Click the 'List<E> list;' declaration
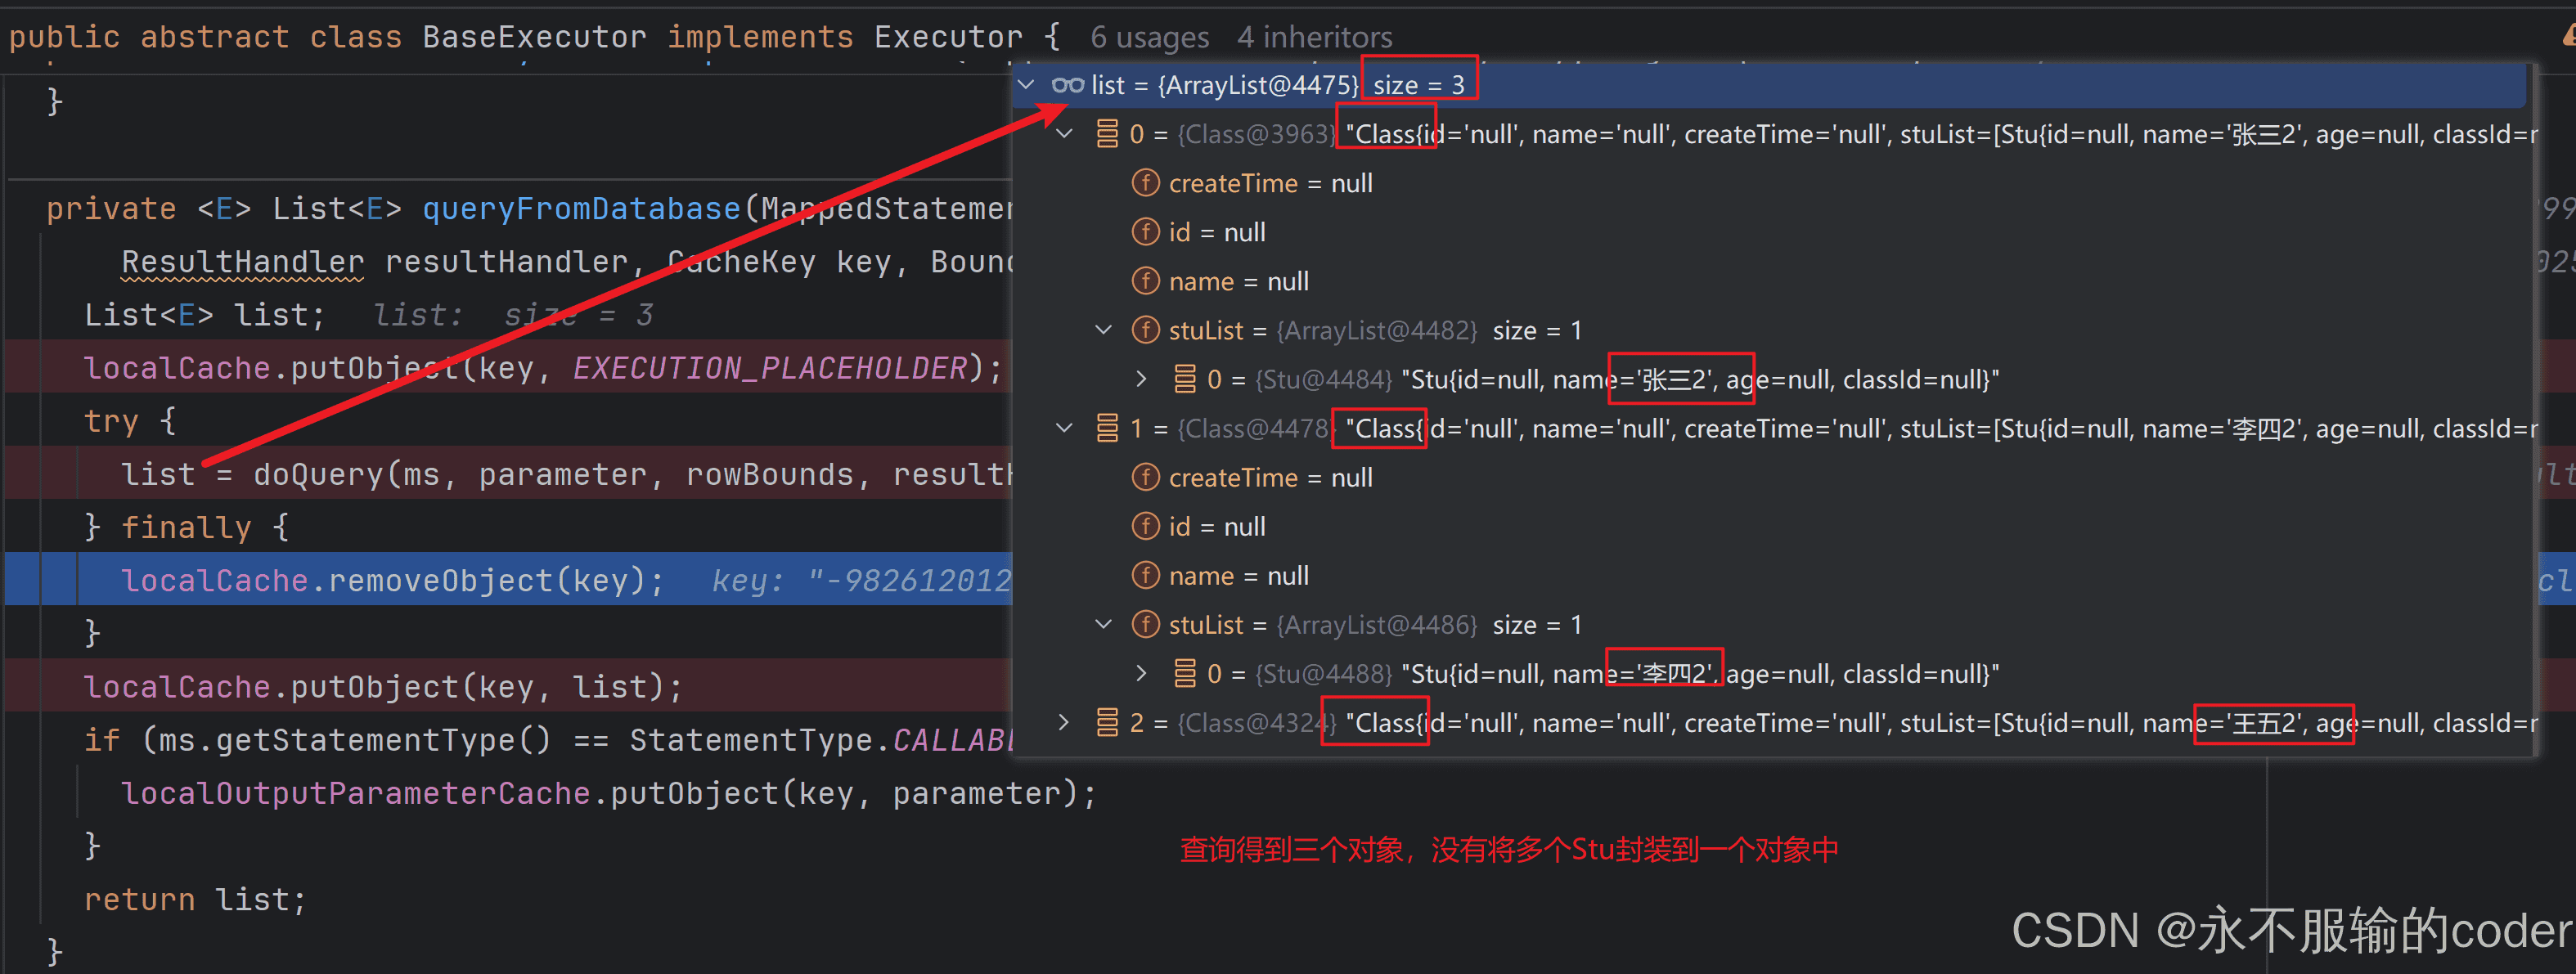Screen dimensions: 2576x974 point(205,315)
